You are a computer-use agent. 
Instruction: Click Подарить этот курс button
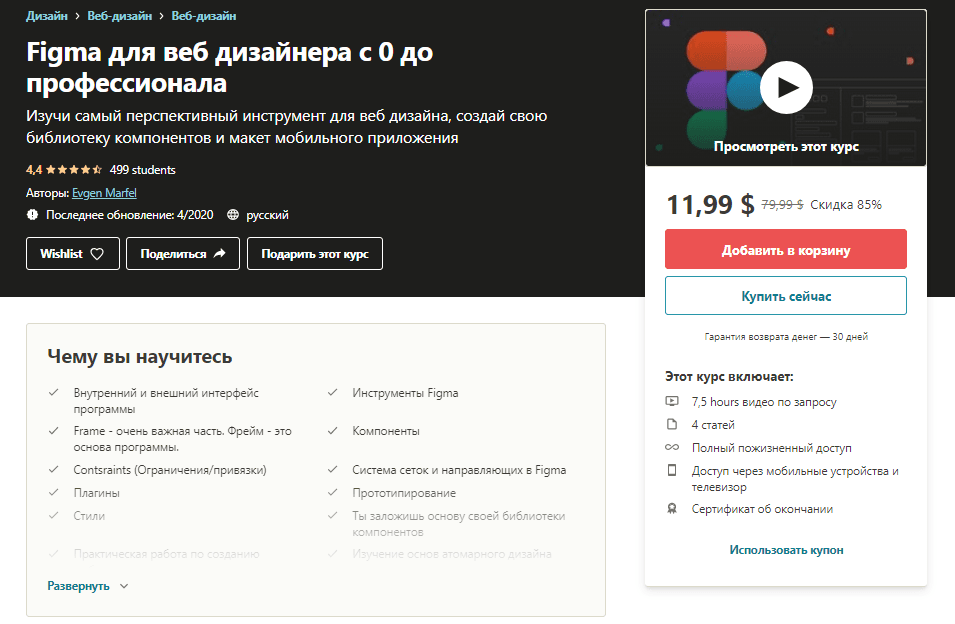[315, 253]
